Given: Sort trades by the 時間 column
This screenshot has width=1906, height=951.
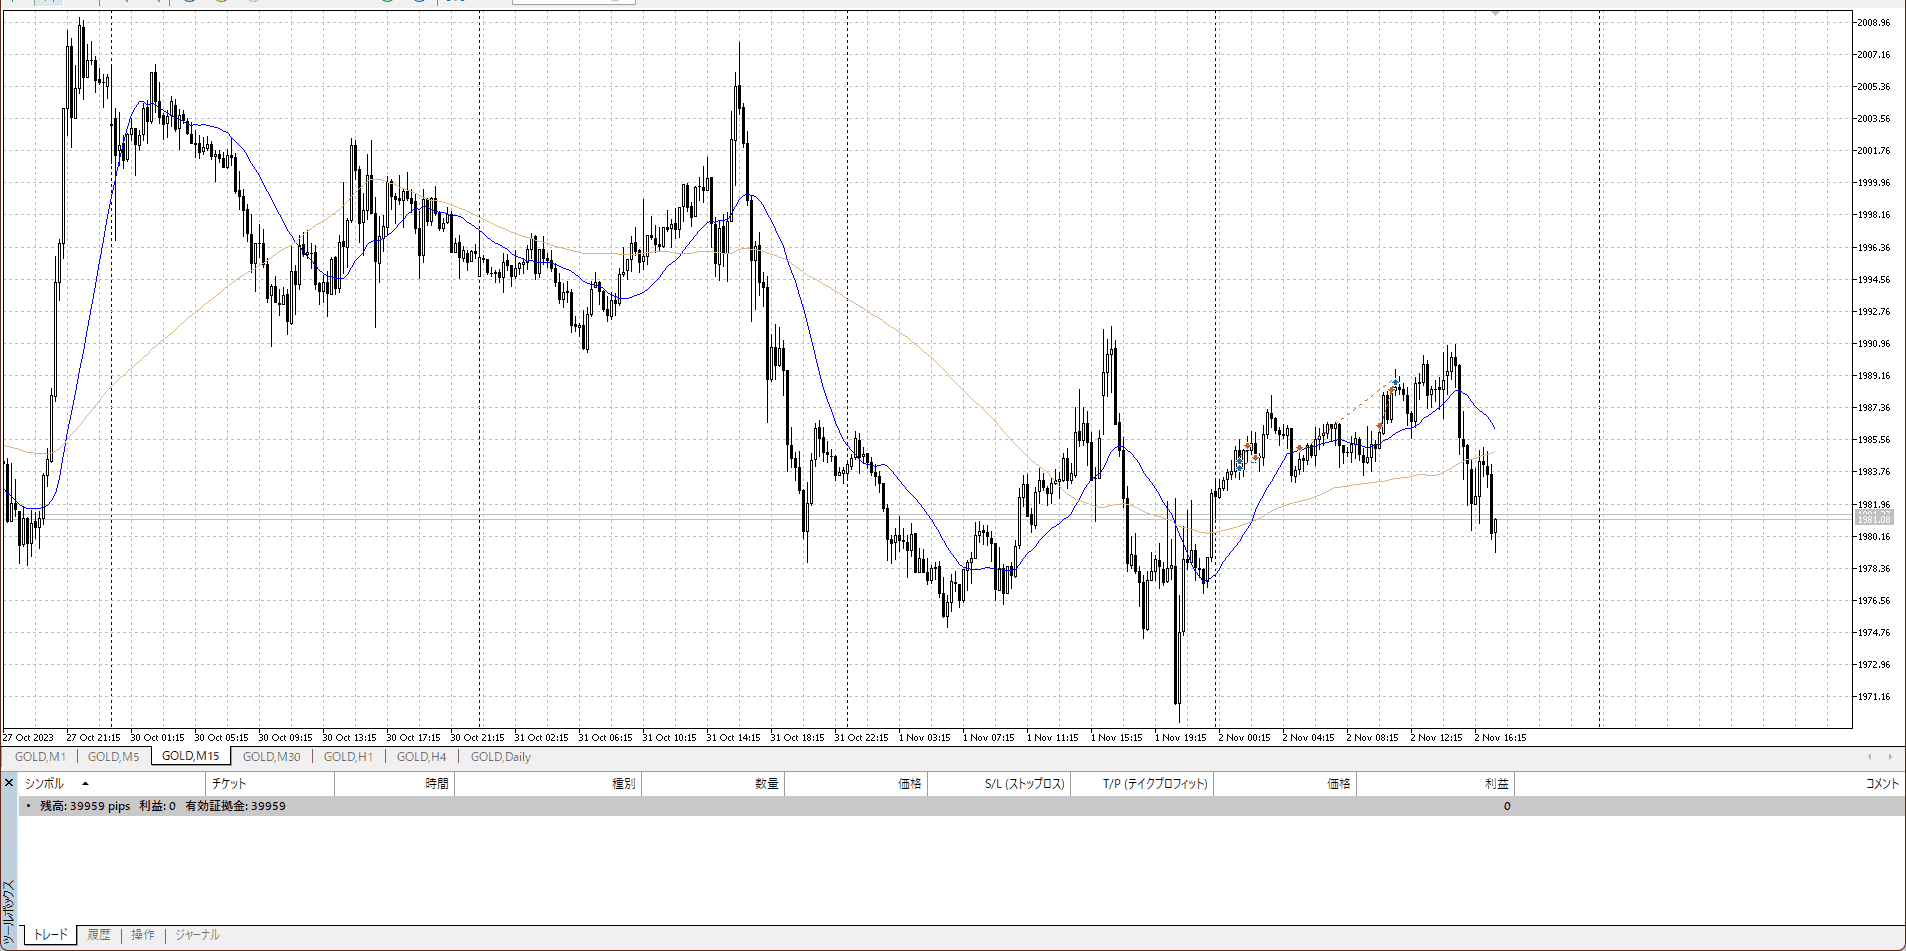Looking at the screenshot, I should [x=437, y=784].
